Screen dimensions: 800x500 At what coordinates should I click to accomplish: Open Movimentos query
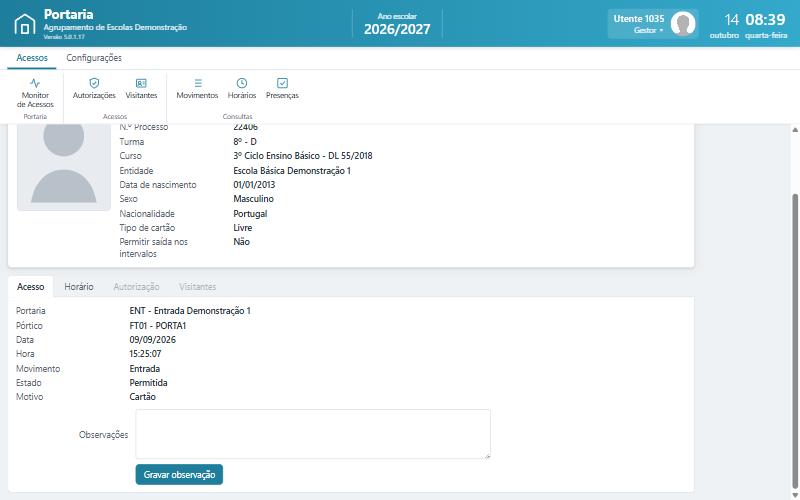pyautogui.click(x=197, y=89)
